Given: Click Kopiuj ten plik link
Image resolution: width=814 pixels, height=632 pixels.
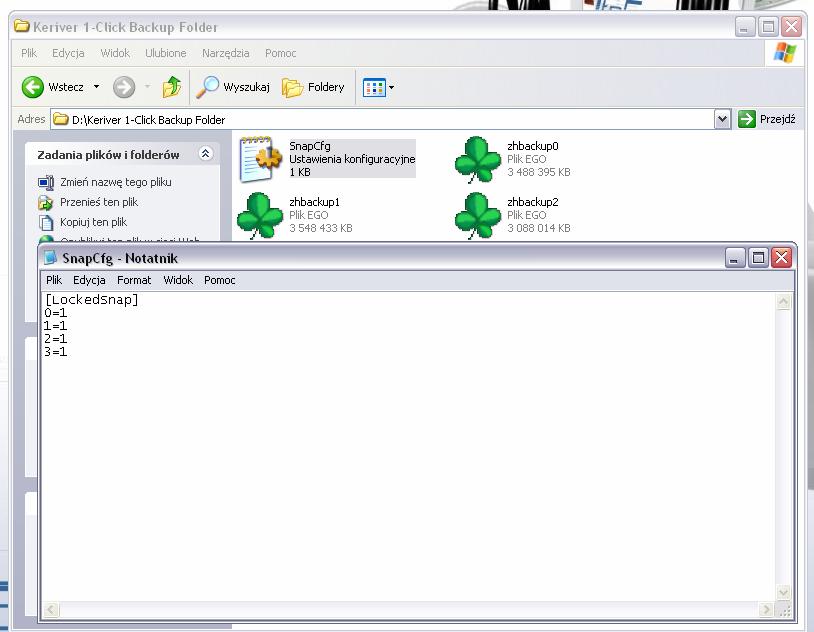Looking at the screenshot, I should [93, 222].
